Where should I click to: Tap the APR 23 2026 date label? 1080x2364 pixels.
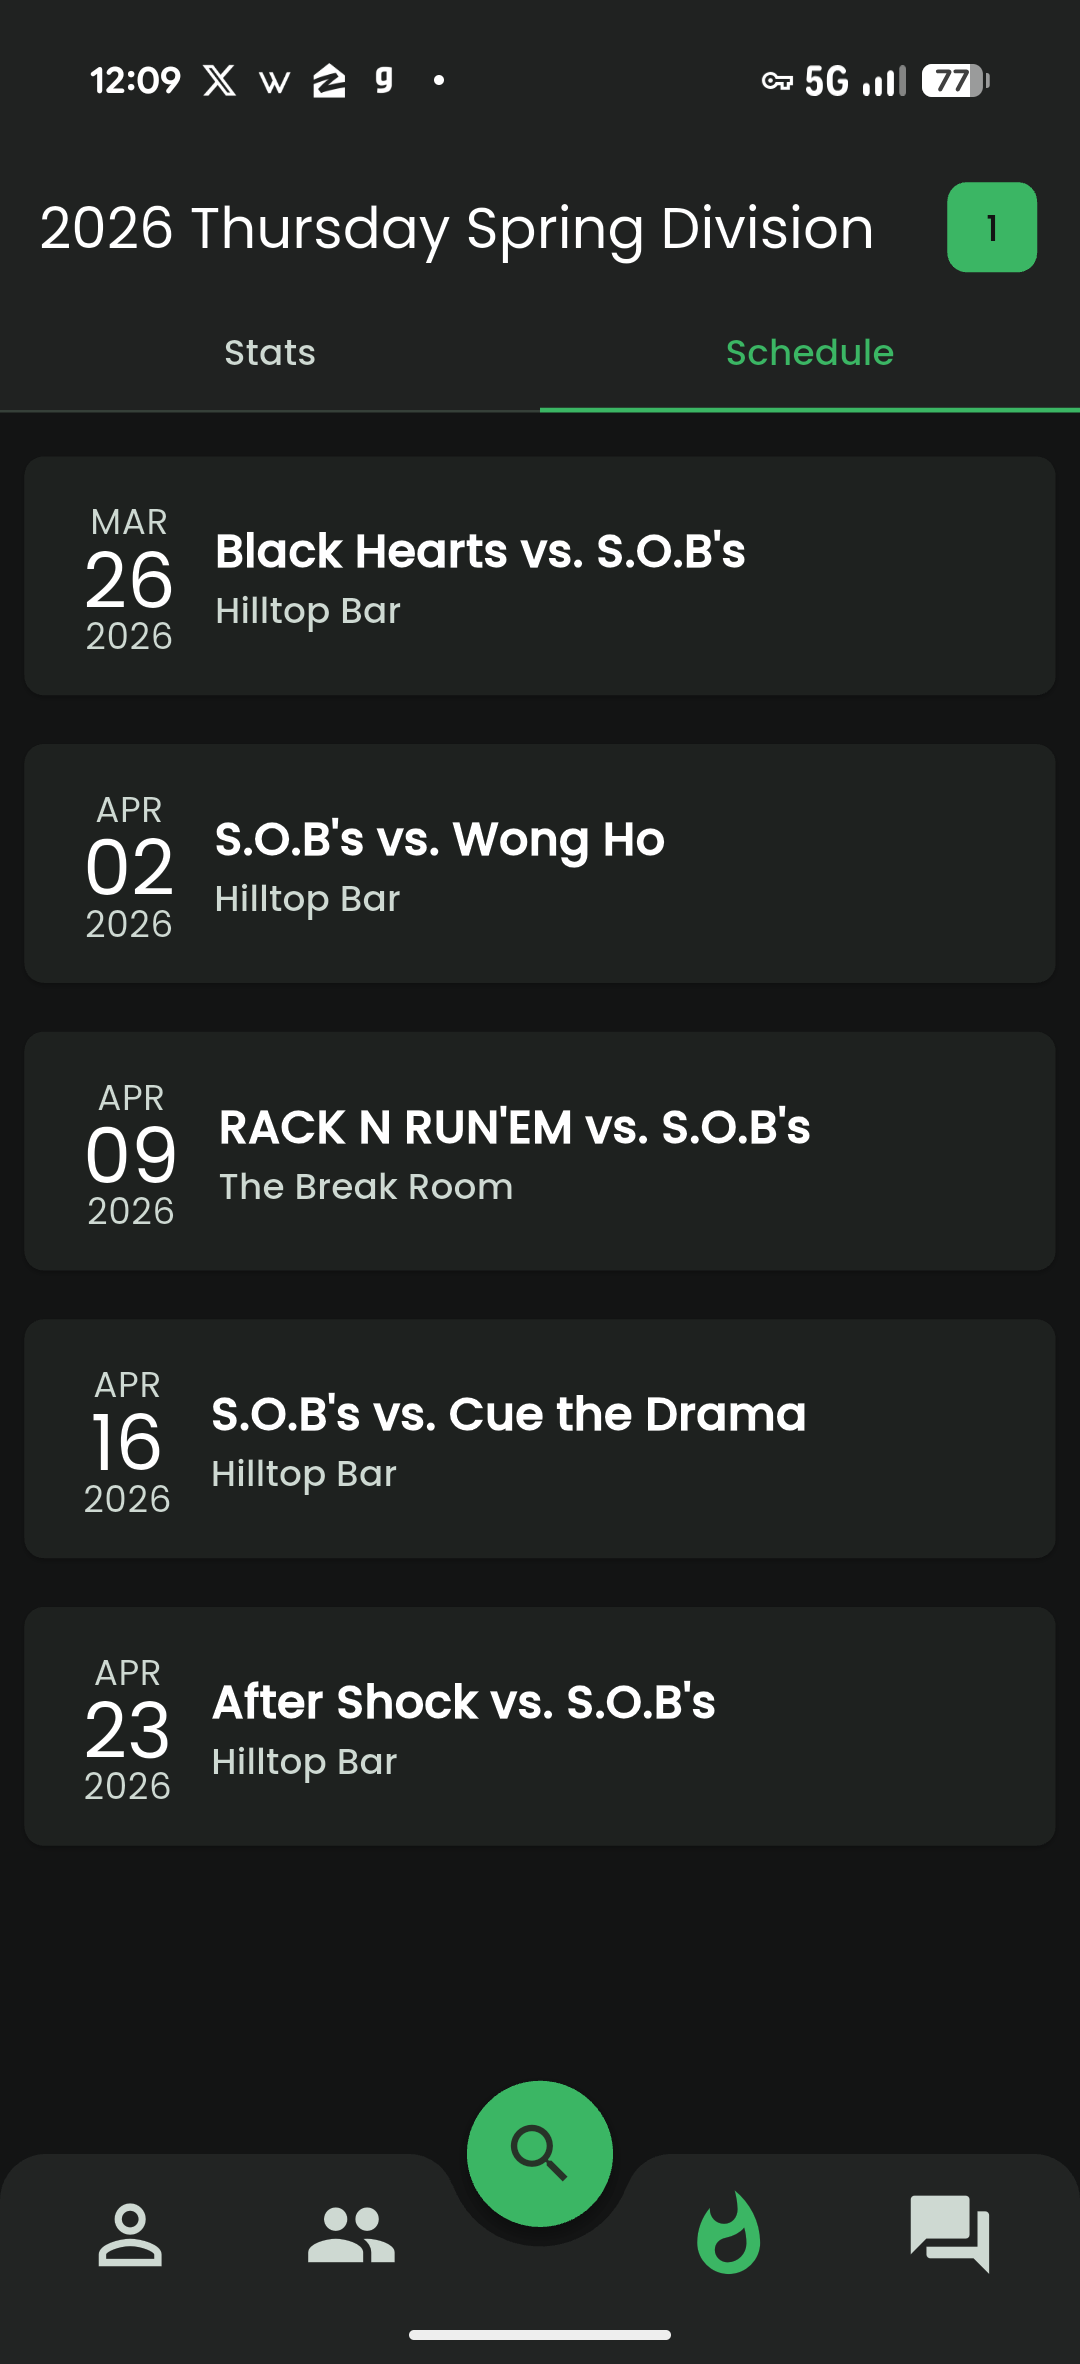tap(128, 1728)
